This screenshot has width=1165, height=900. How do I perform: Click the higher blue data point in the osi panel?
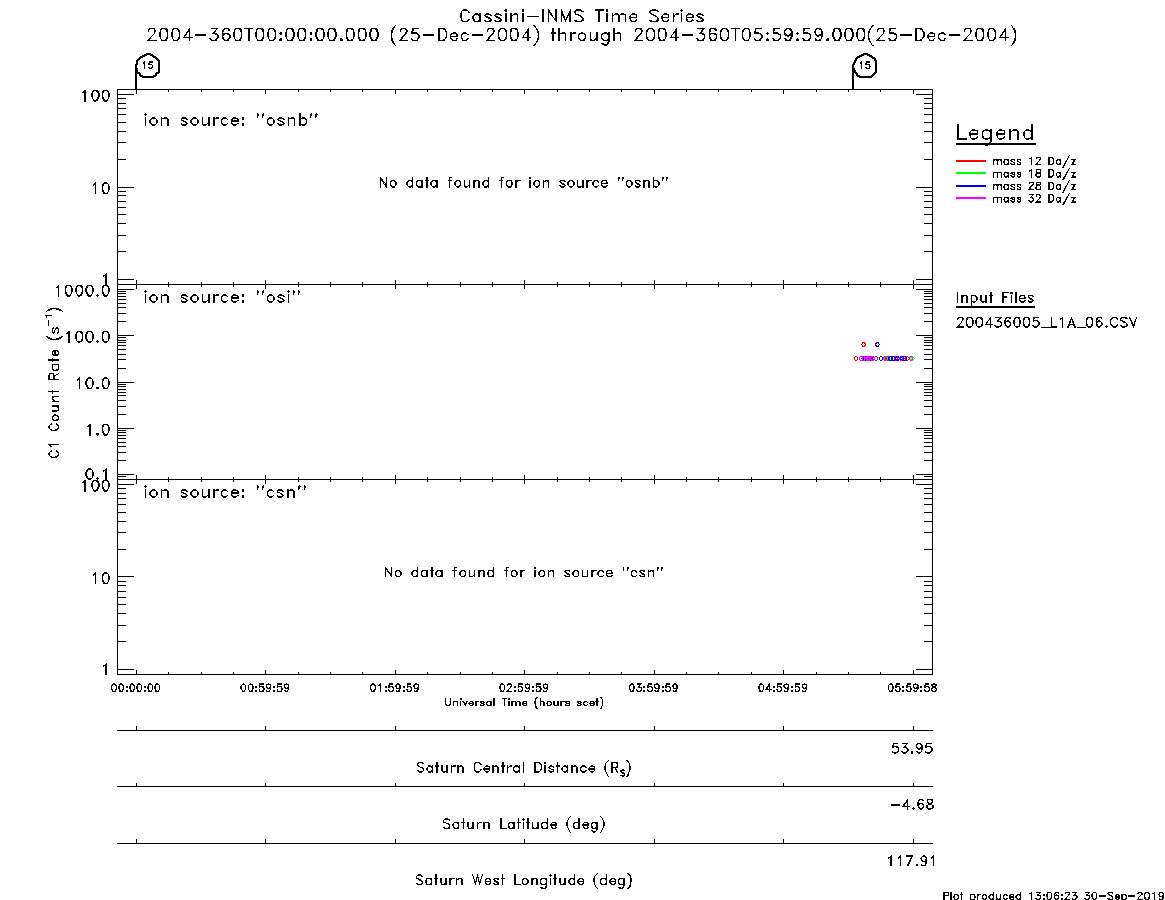tap(877, 344)
